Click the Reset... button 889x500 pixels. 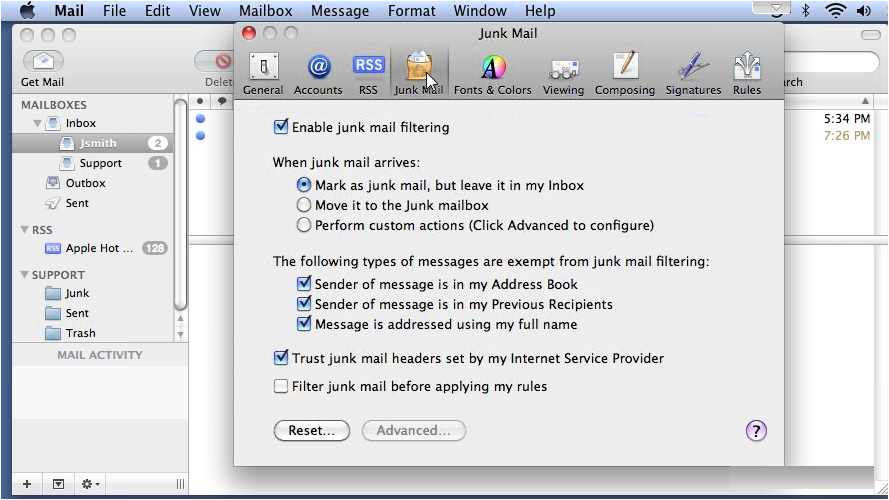coord(311,430)
